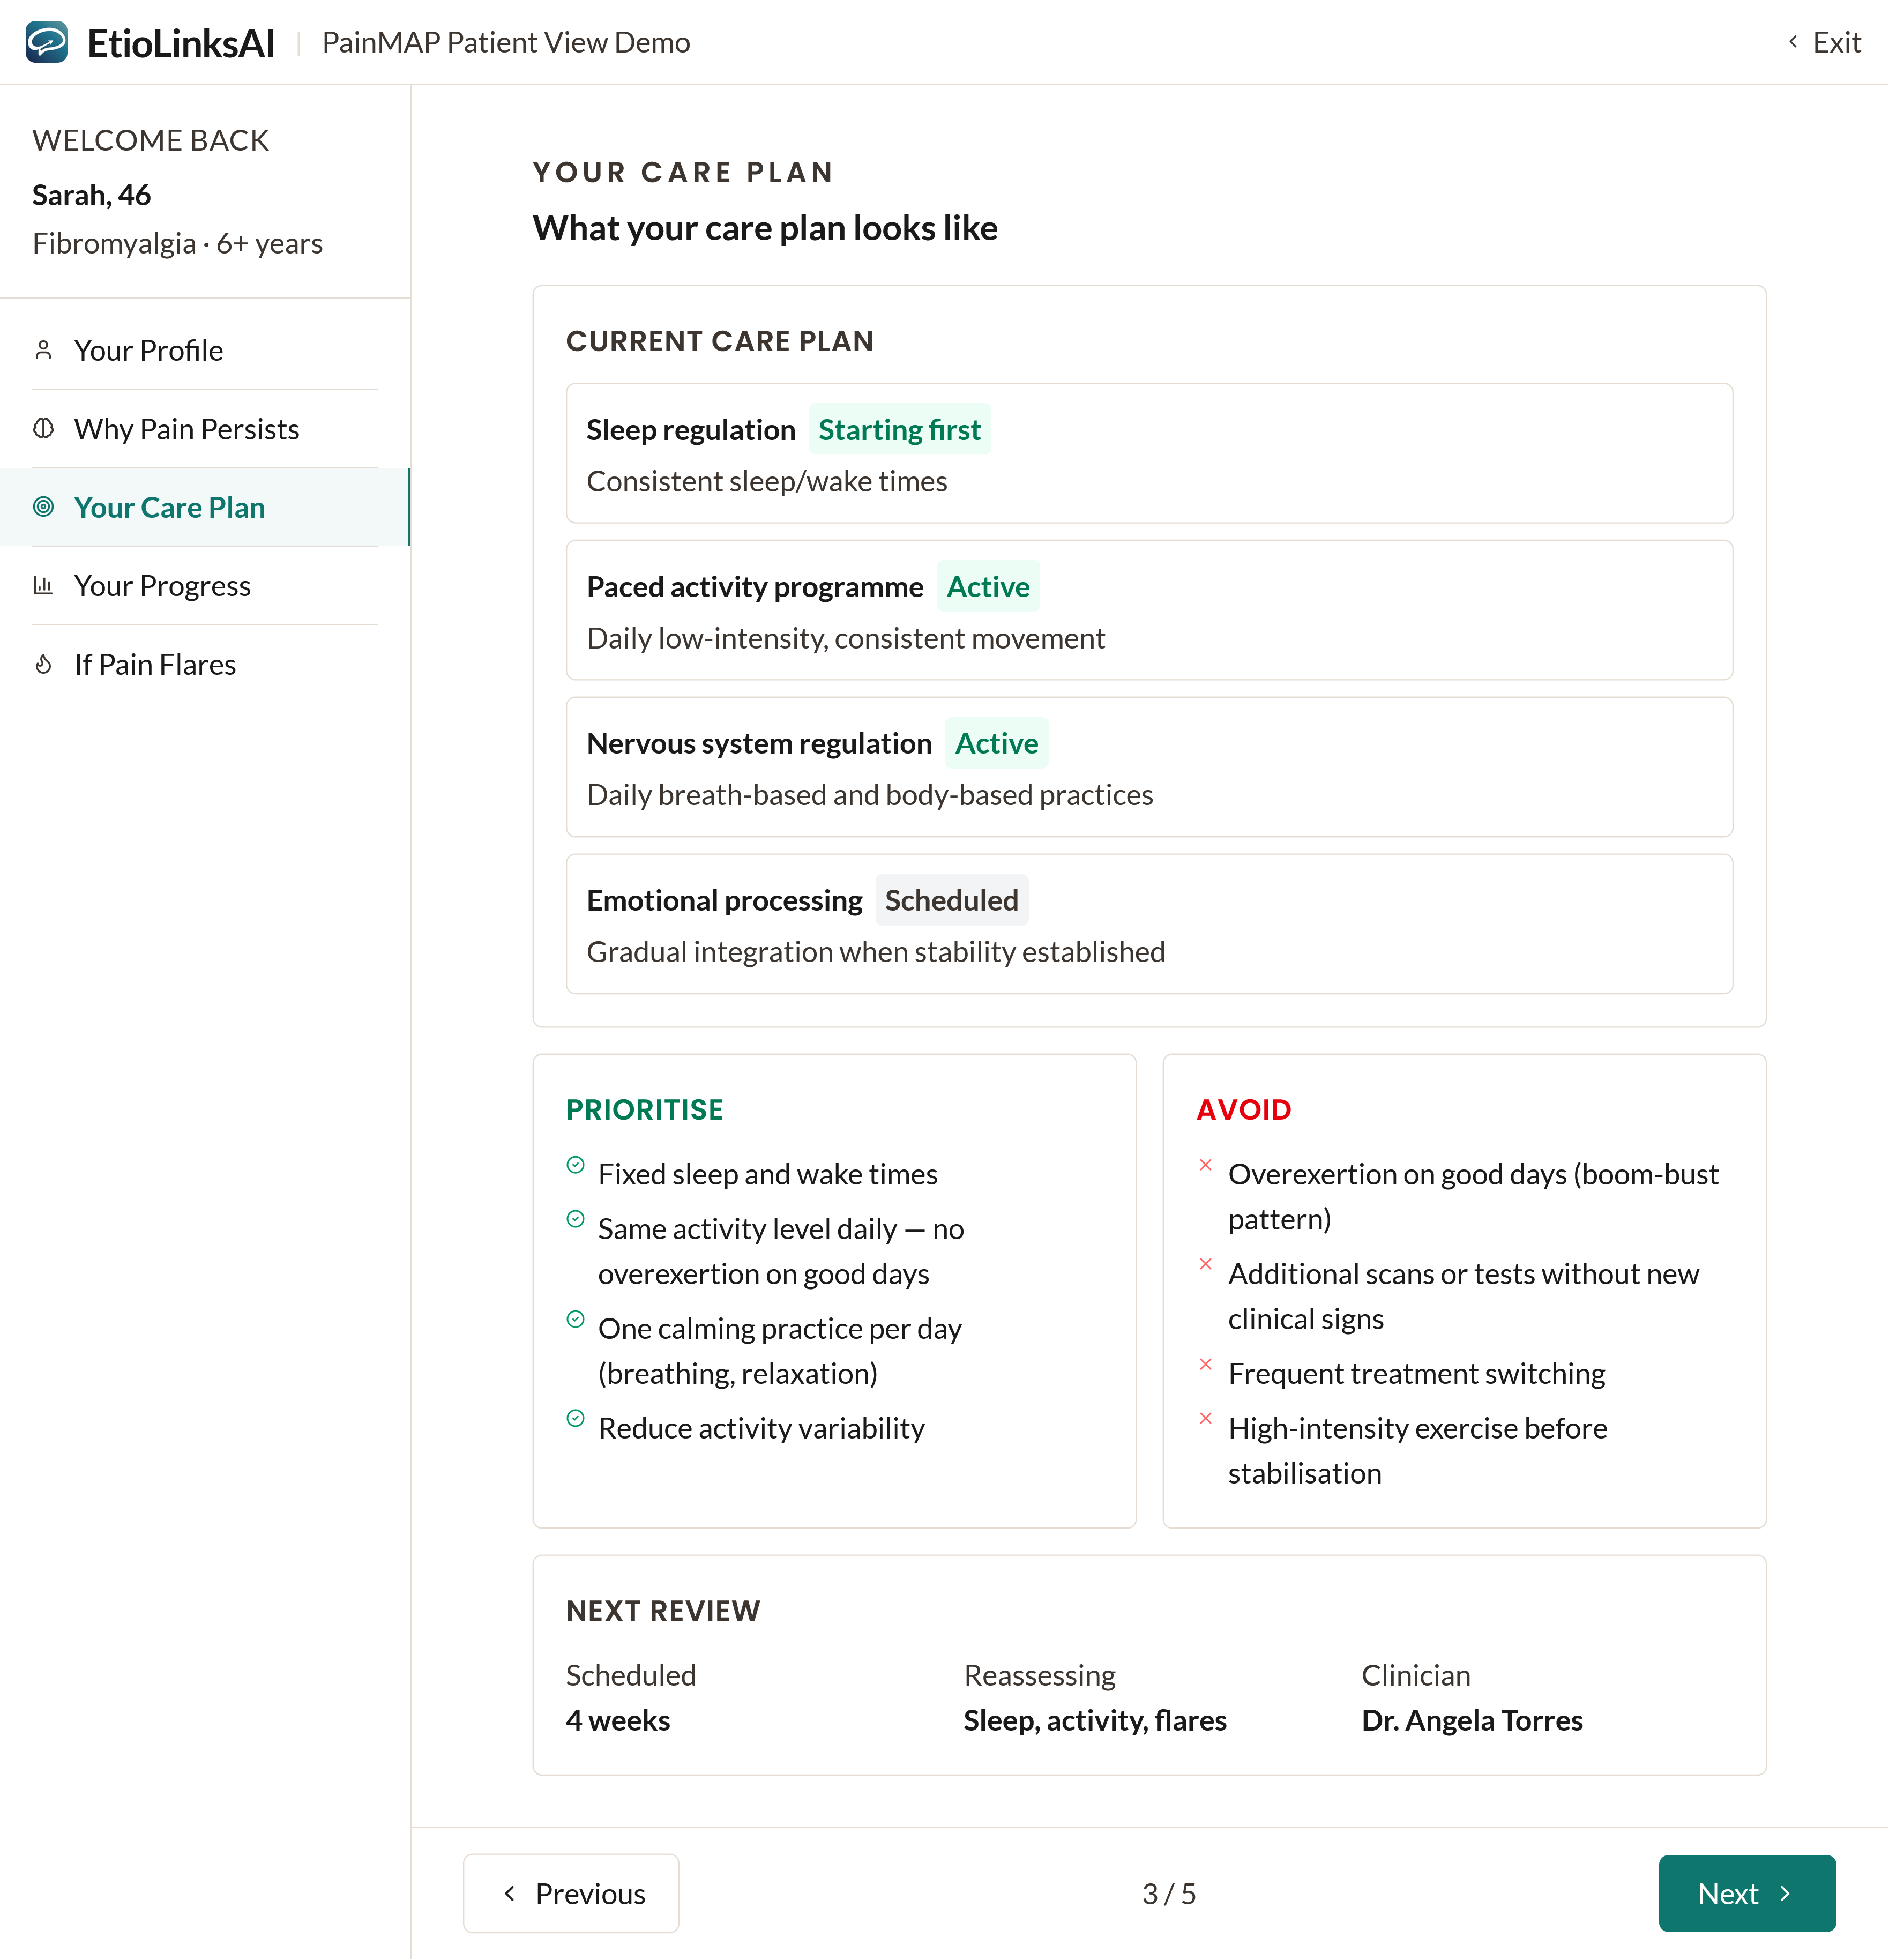1889x1960 pixels.
Task: Go to the Your Progress section
Action: coord(162,586)
